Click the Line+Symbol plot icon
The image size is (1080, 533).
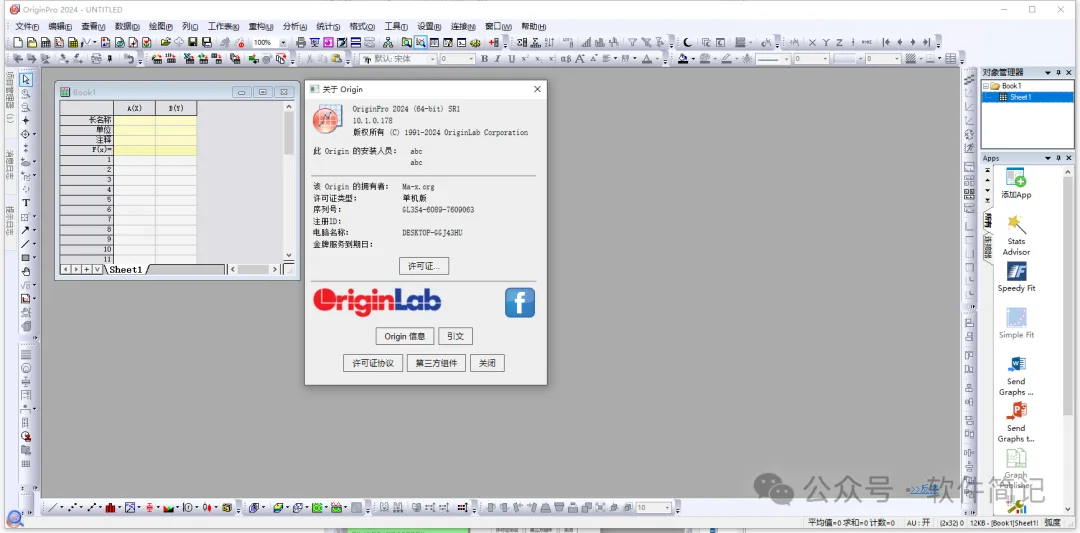point(92,508)
